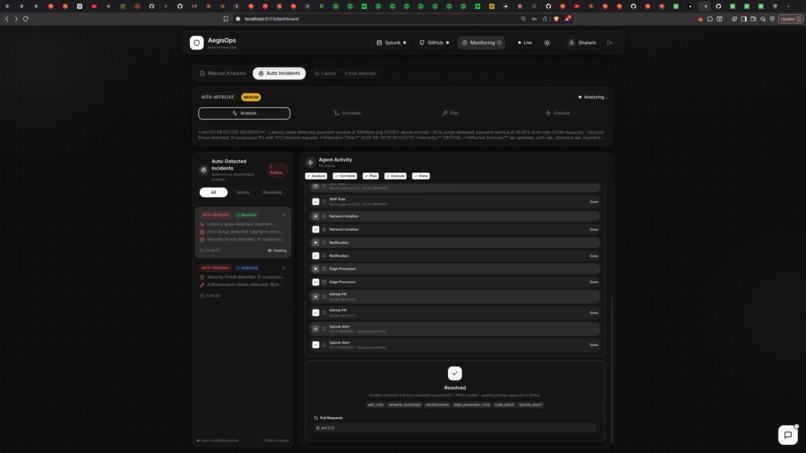Open the Shalwin user profile
Image resolution: width=806 pixels, height=453 pixels.
point(582,43)
